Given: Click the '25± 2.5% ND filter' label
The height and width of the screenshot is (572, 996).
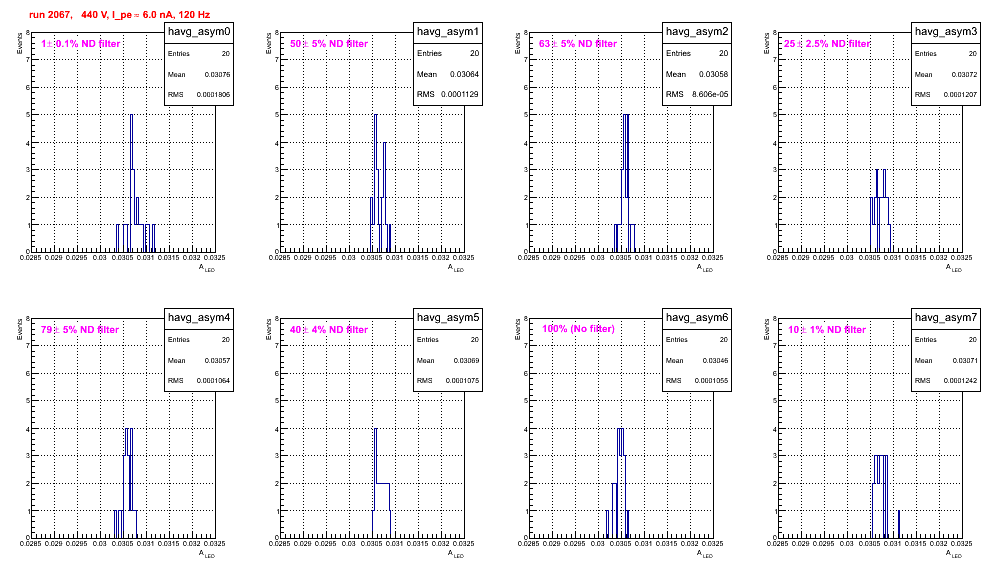Looking at the screenshot, I should 827,44.
